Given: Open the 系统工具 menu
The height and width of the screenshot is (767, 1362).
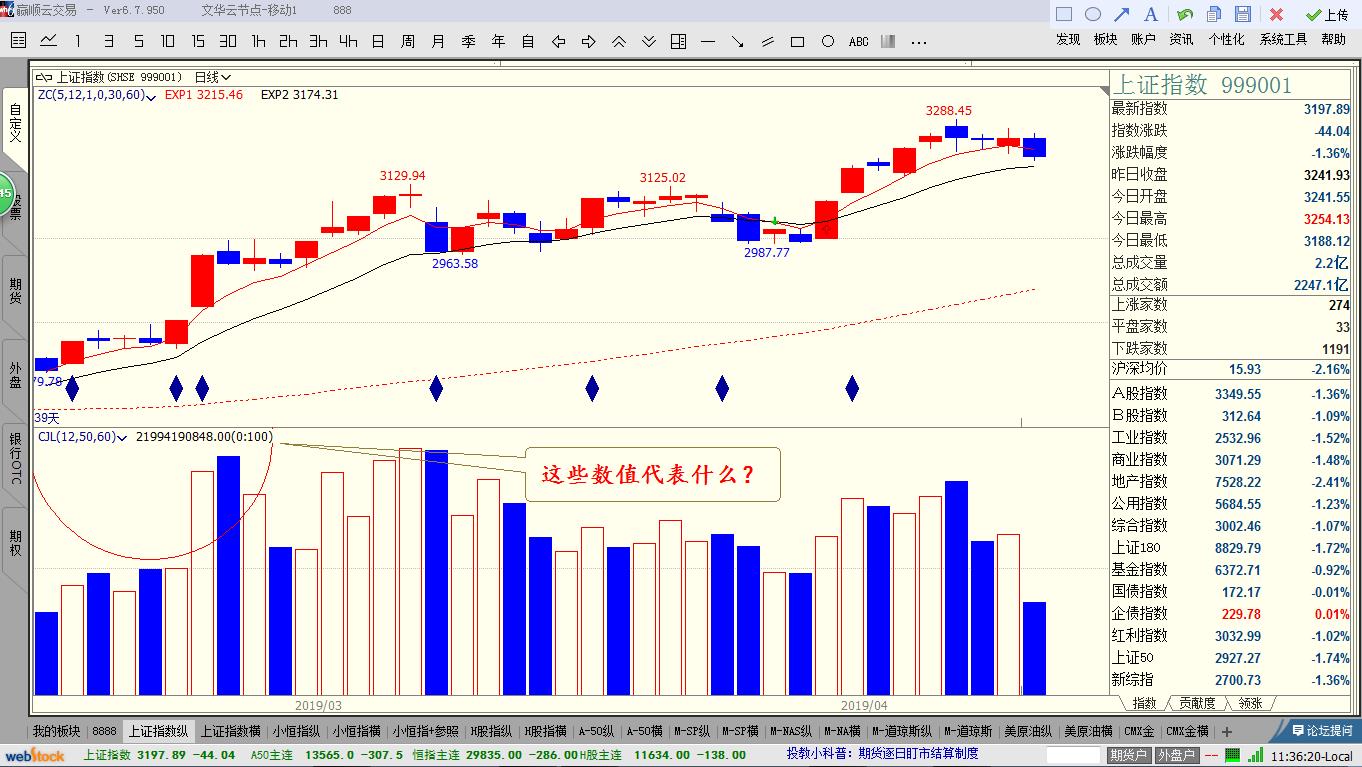Looking at the screenshot, I should point(1283,39).
